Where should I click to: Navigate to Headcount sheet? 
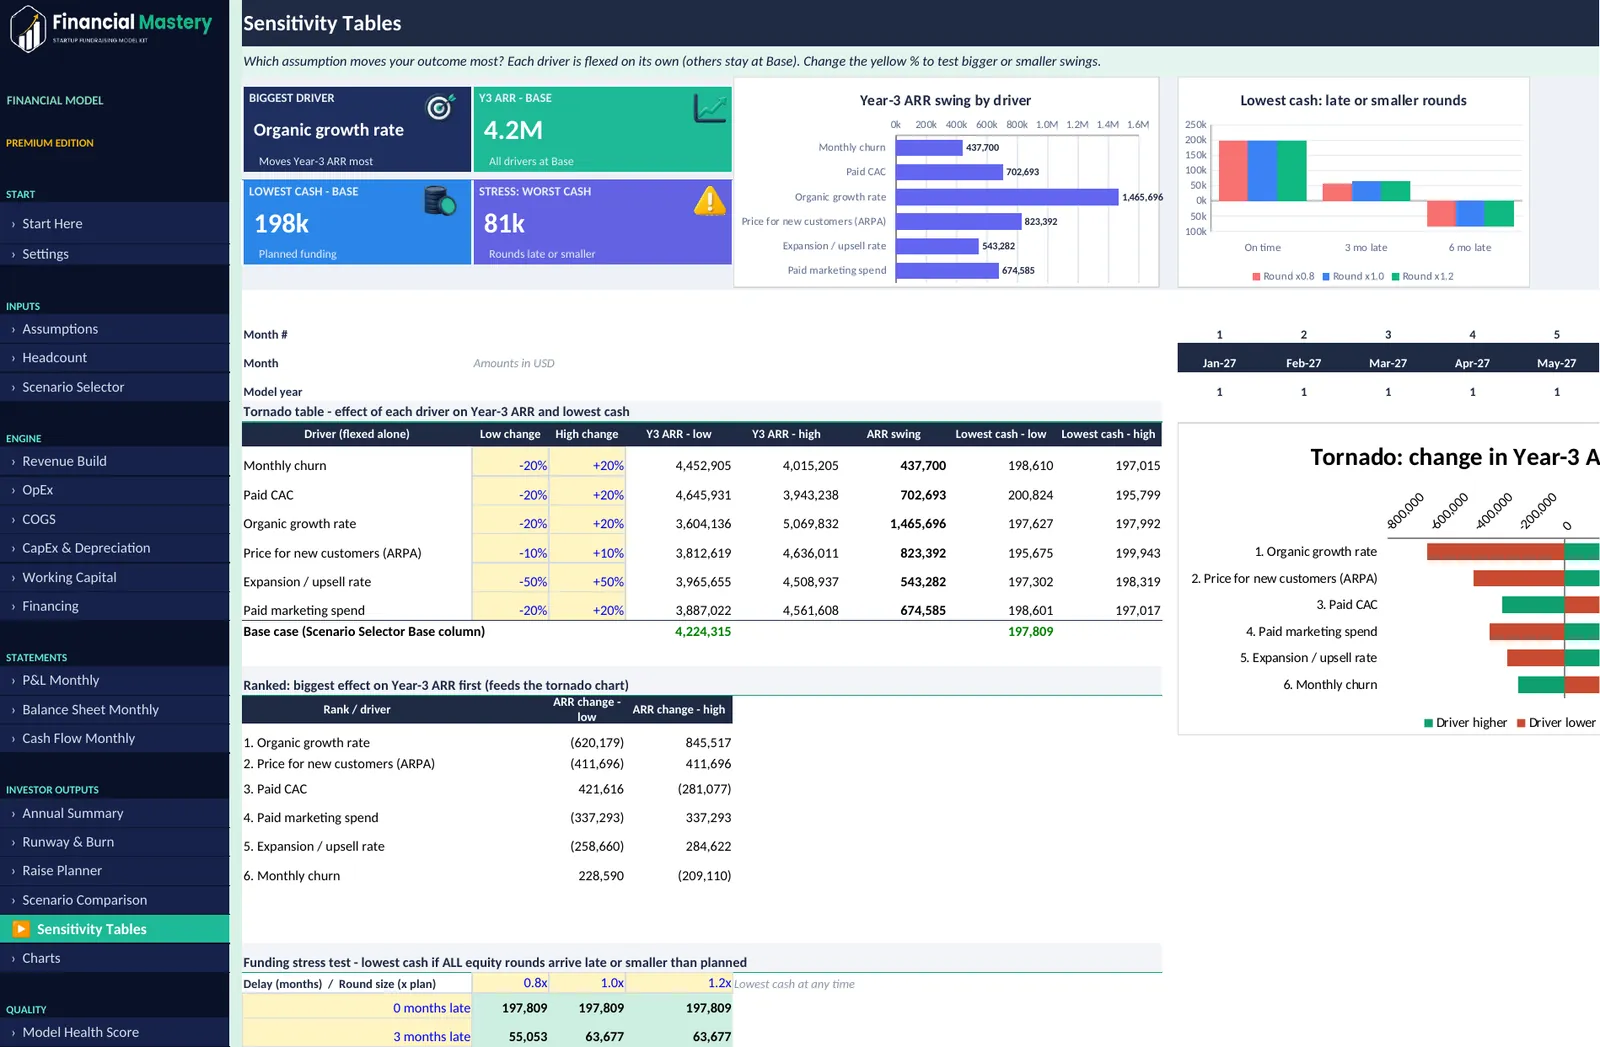[115, 358]
